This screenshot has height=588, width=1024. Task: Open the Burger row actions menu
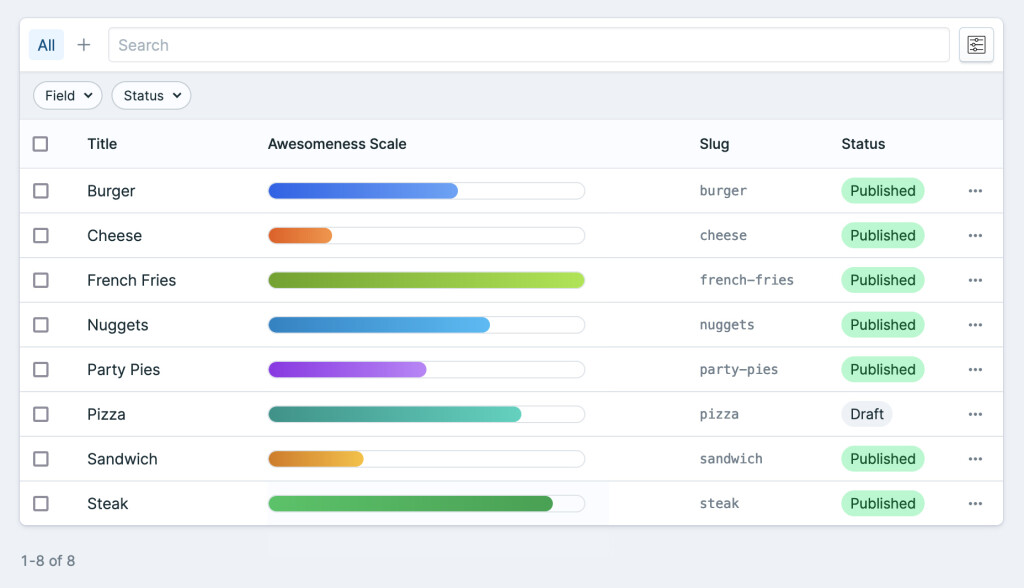(975, 191)
